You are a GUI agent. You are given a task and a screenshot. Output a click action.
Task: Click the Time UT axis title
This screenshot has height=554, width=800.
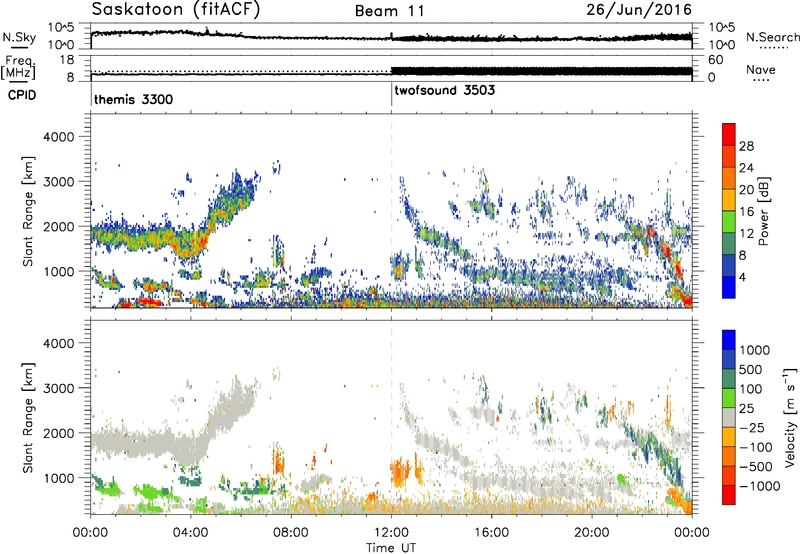(391, 548)
